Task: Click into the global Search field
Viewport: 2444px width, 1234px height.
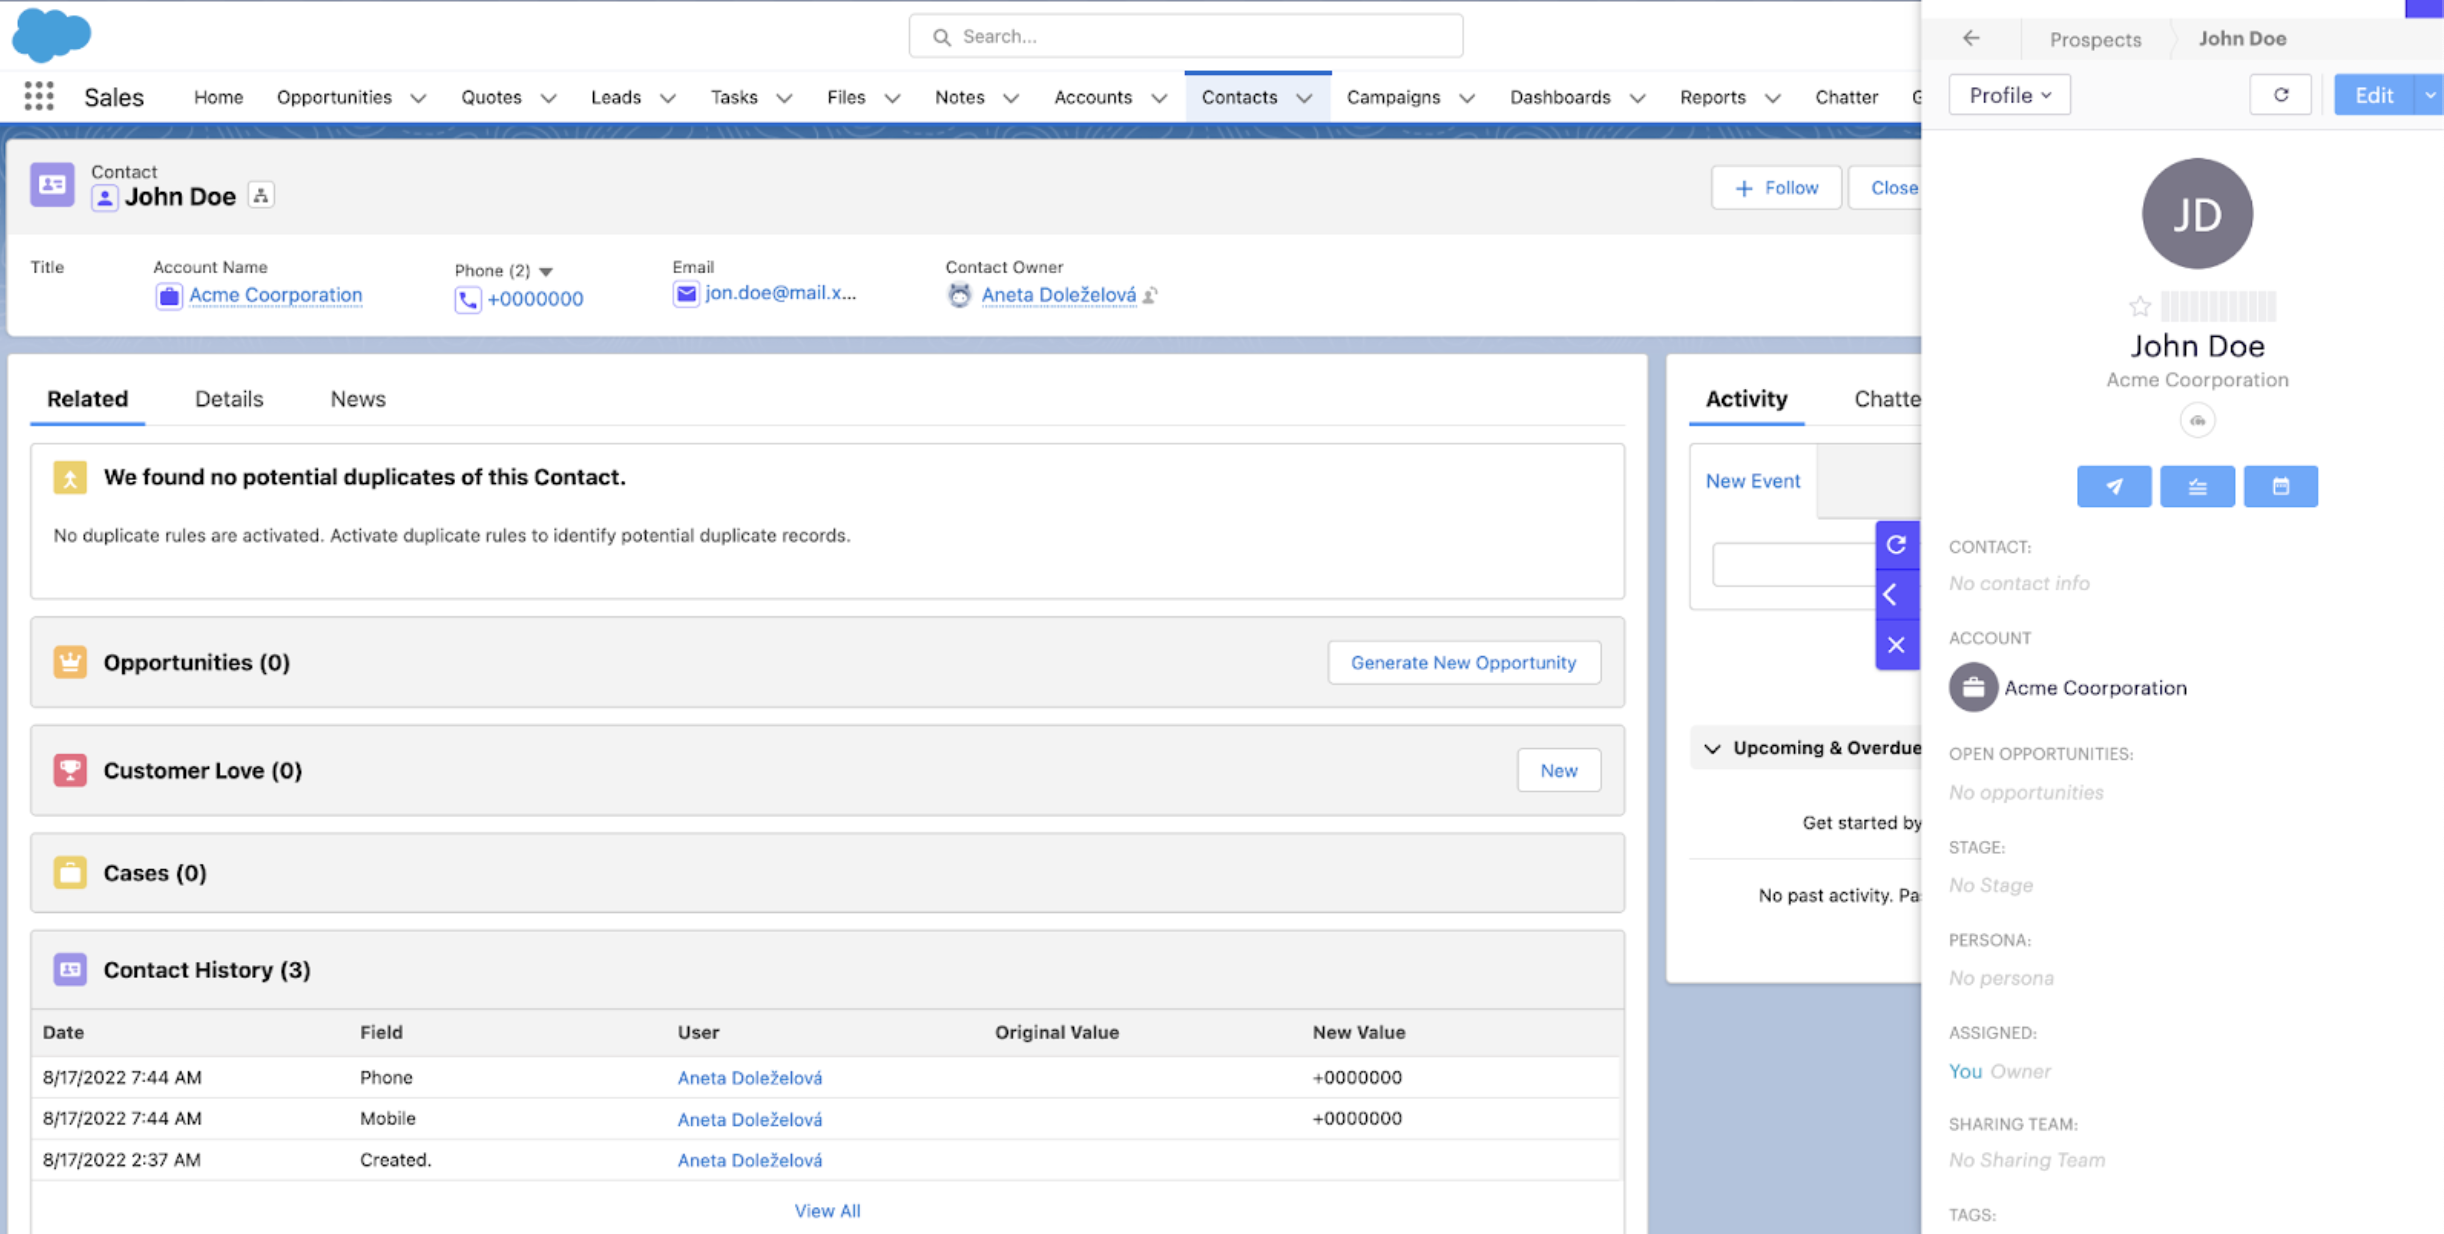Action: tap(1185, 36)
